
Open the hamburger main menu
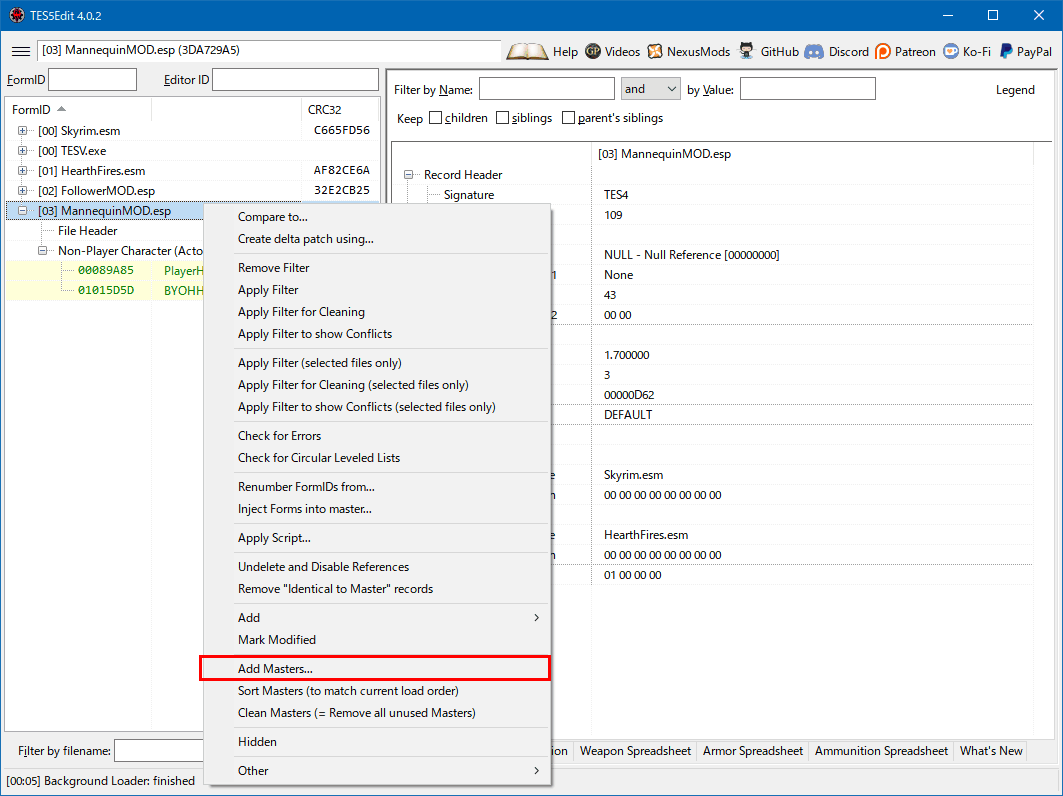(21, 52)
